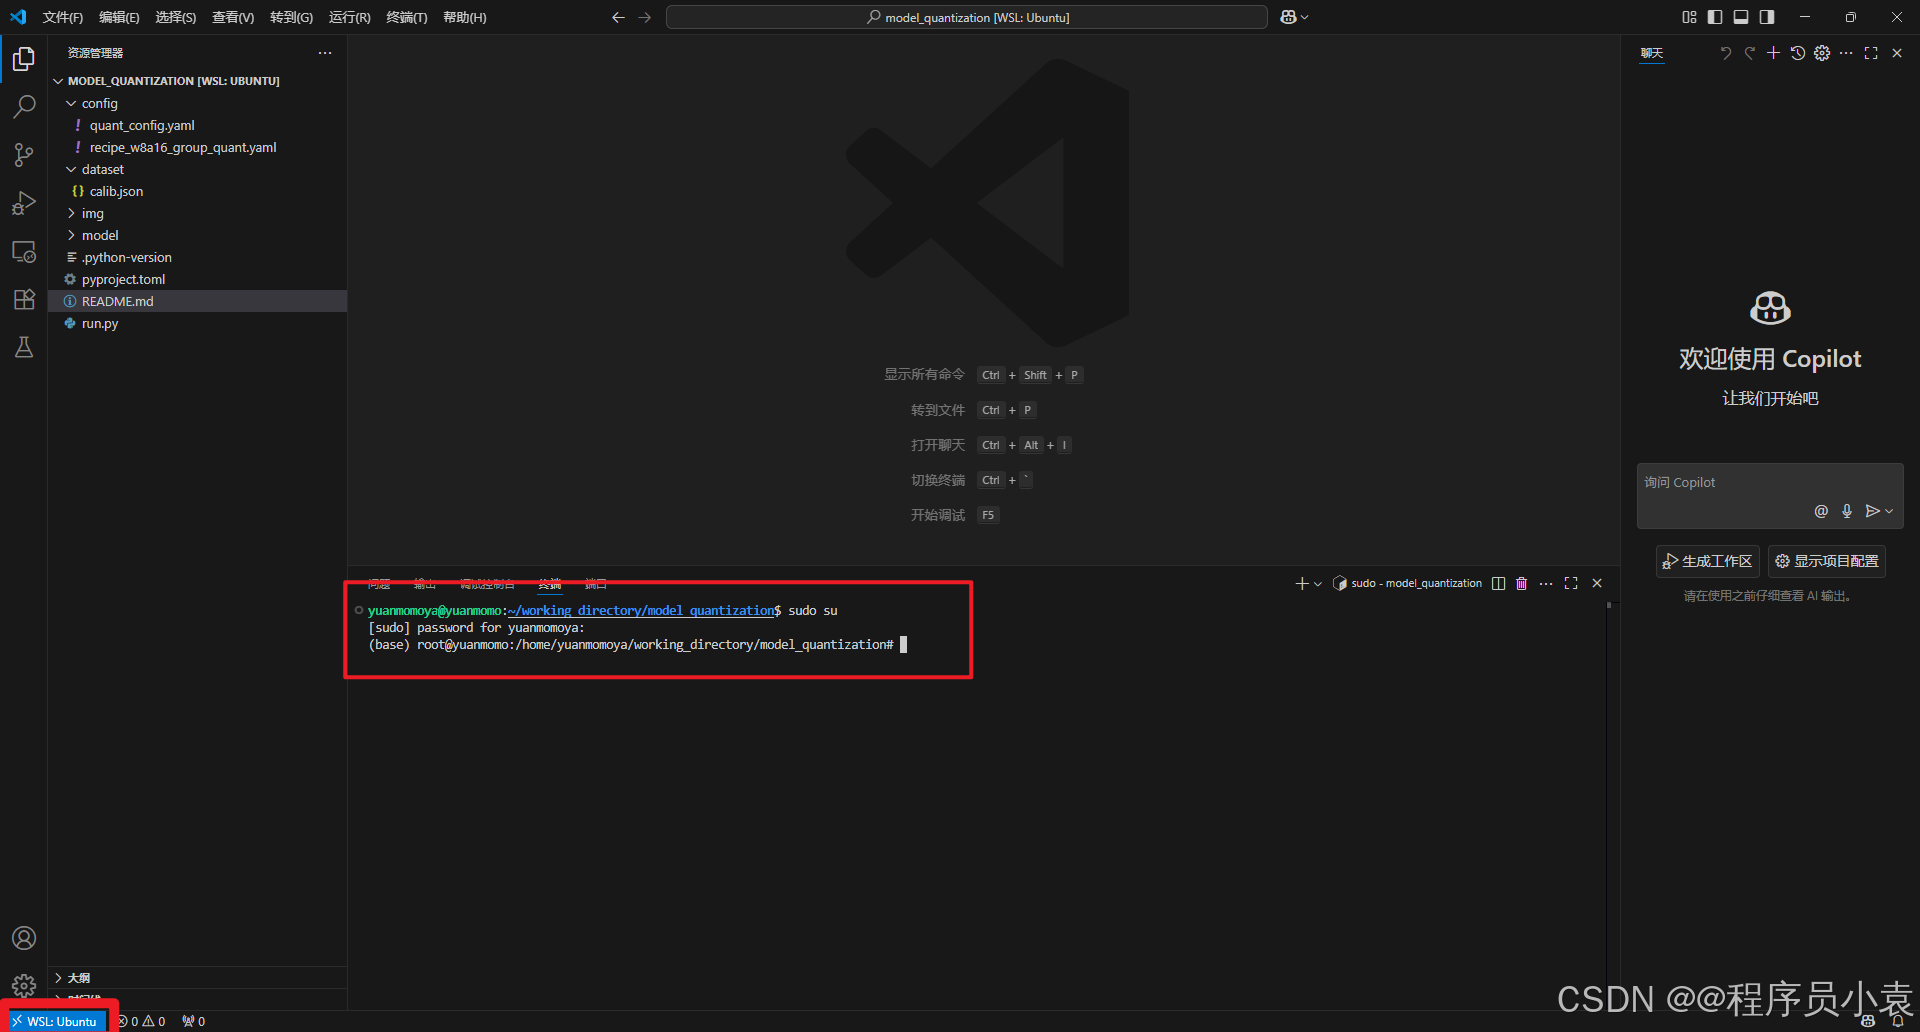Go forward with the navigation arrow
The image size is (1920, 1032).
(x=644, y=17)
